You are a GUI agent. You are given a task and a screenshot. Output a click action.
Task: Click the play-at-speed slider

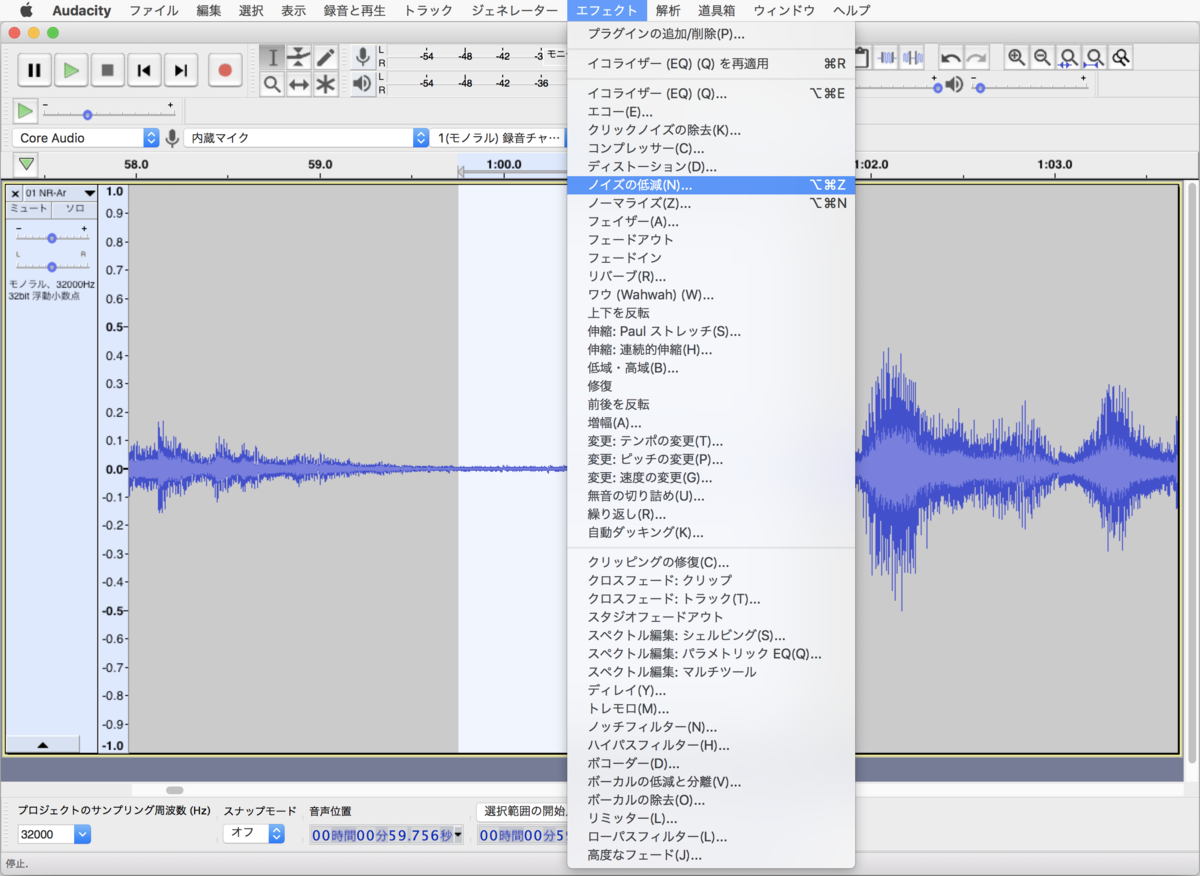point(109,113)
